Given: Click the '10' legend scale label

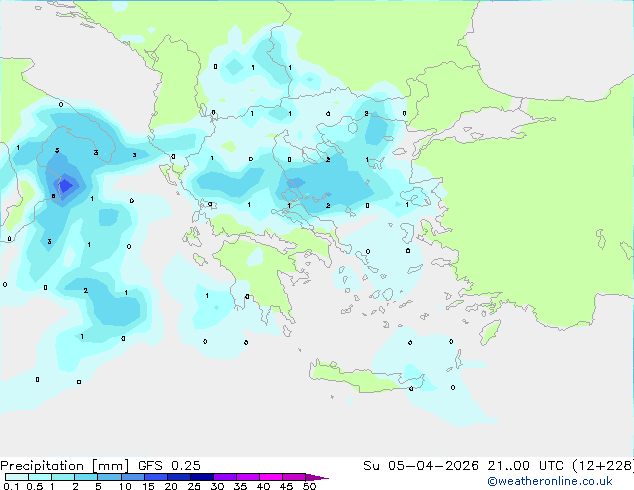Looking at the screenshot, I should click(125, 486).
